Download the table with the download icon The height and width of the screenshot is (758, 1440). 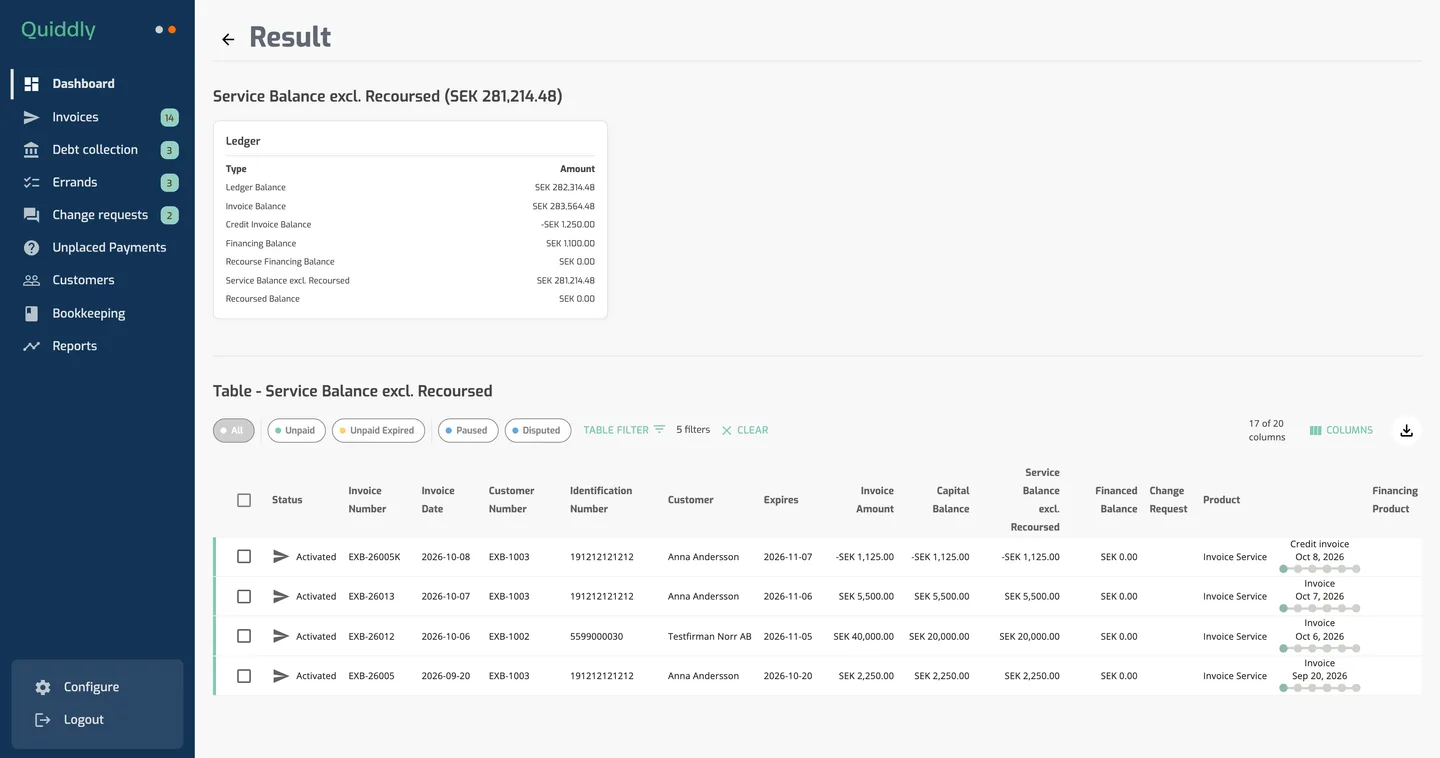(x=1407, y=430)
